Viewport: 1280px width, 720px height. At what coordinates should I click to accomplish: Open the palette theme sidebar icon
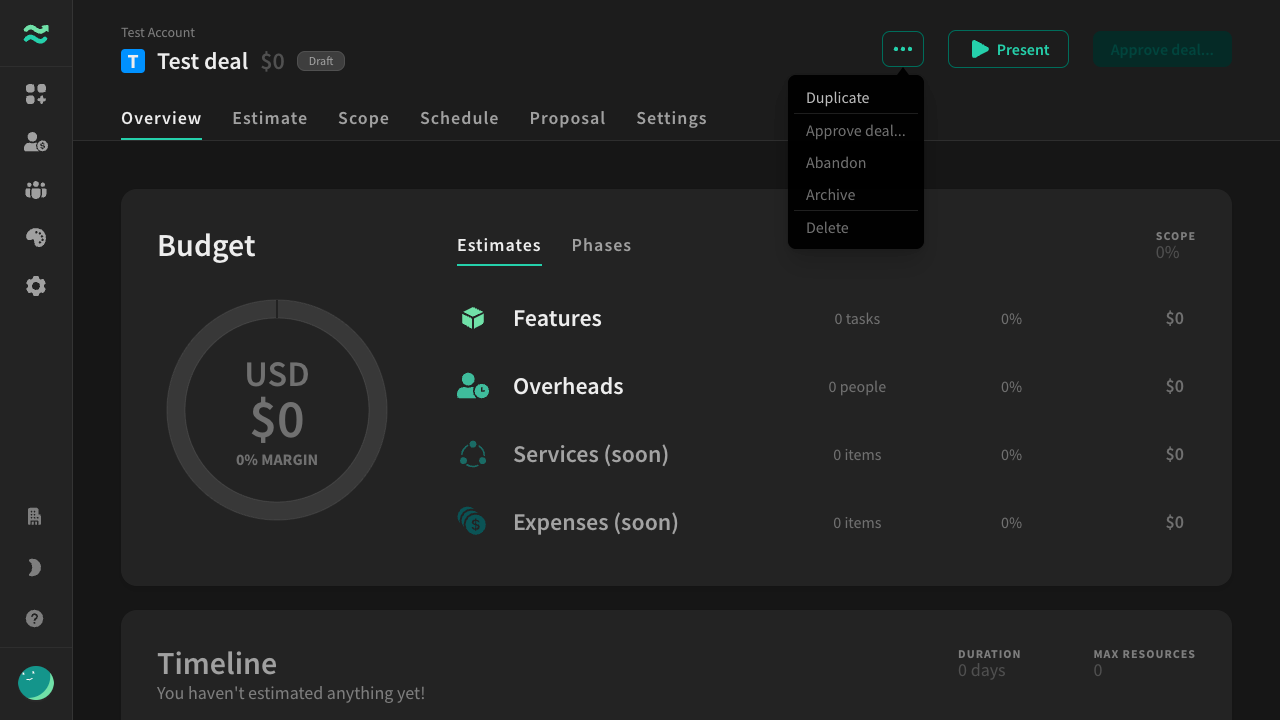point(36,238)
